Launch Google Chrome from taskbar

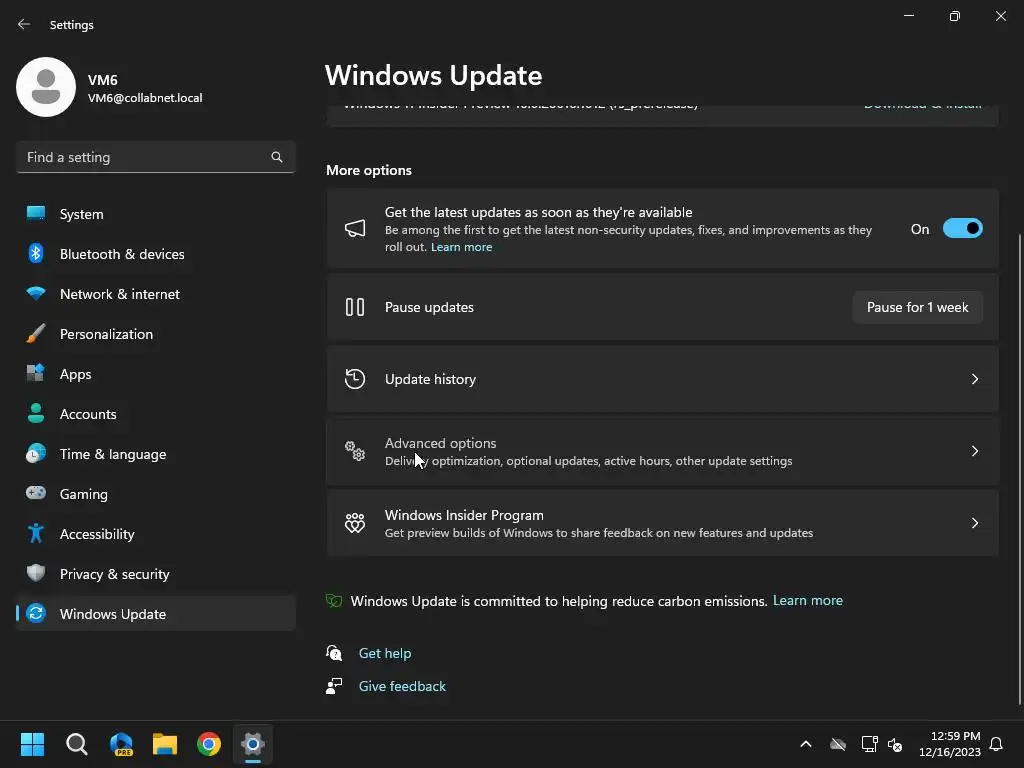point(209,744)
